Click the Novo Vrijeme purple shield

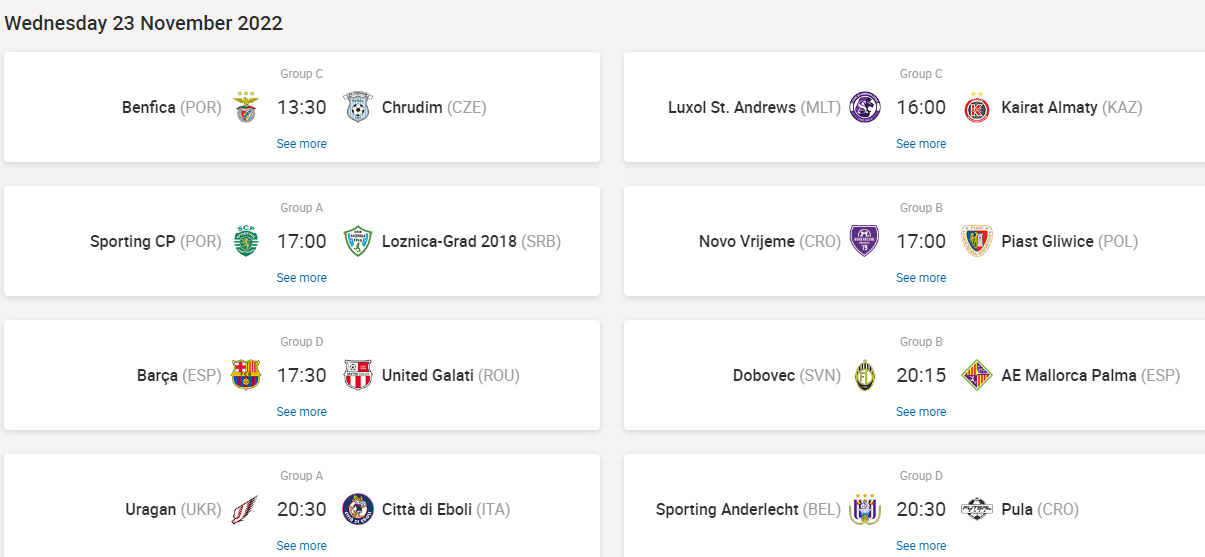pyautogui.click(x=865, y=241)
